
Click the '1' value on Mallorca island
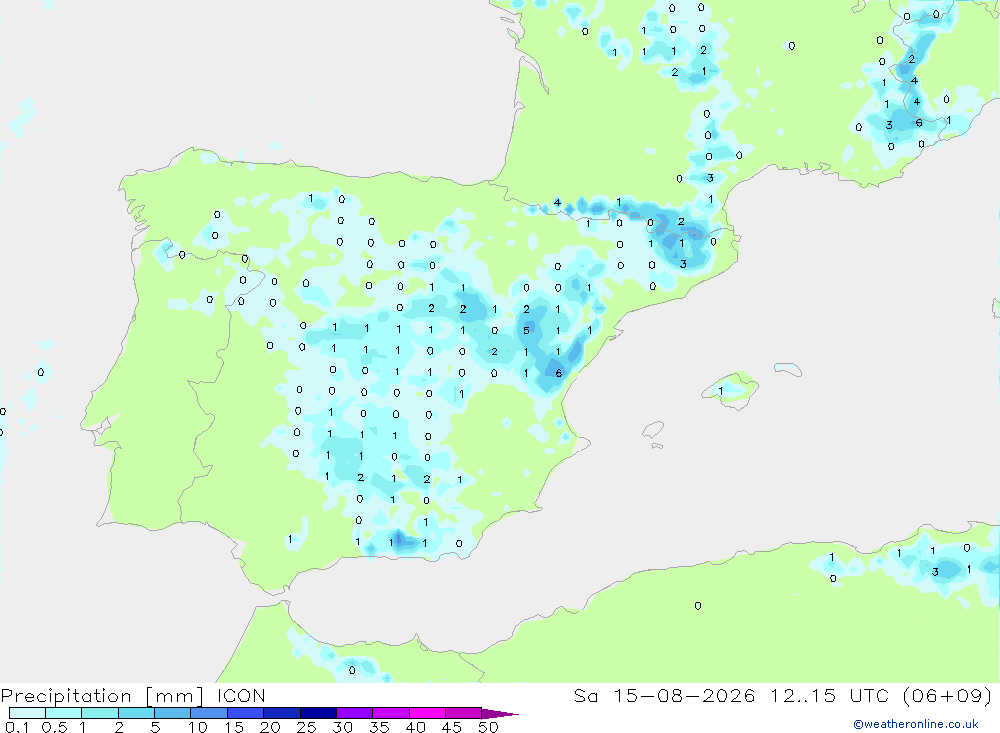point(721,391)
